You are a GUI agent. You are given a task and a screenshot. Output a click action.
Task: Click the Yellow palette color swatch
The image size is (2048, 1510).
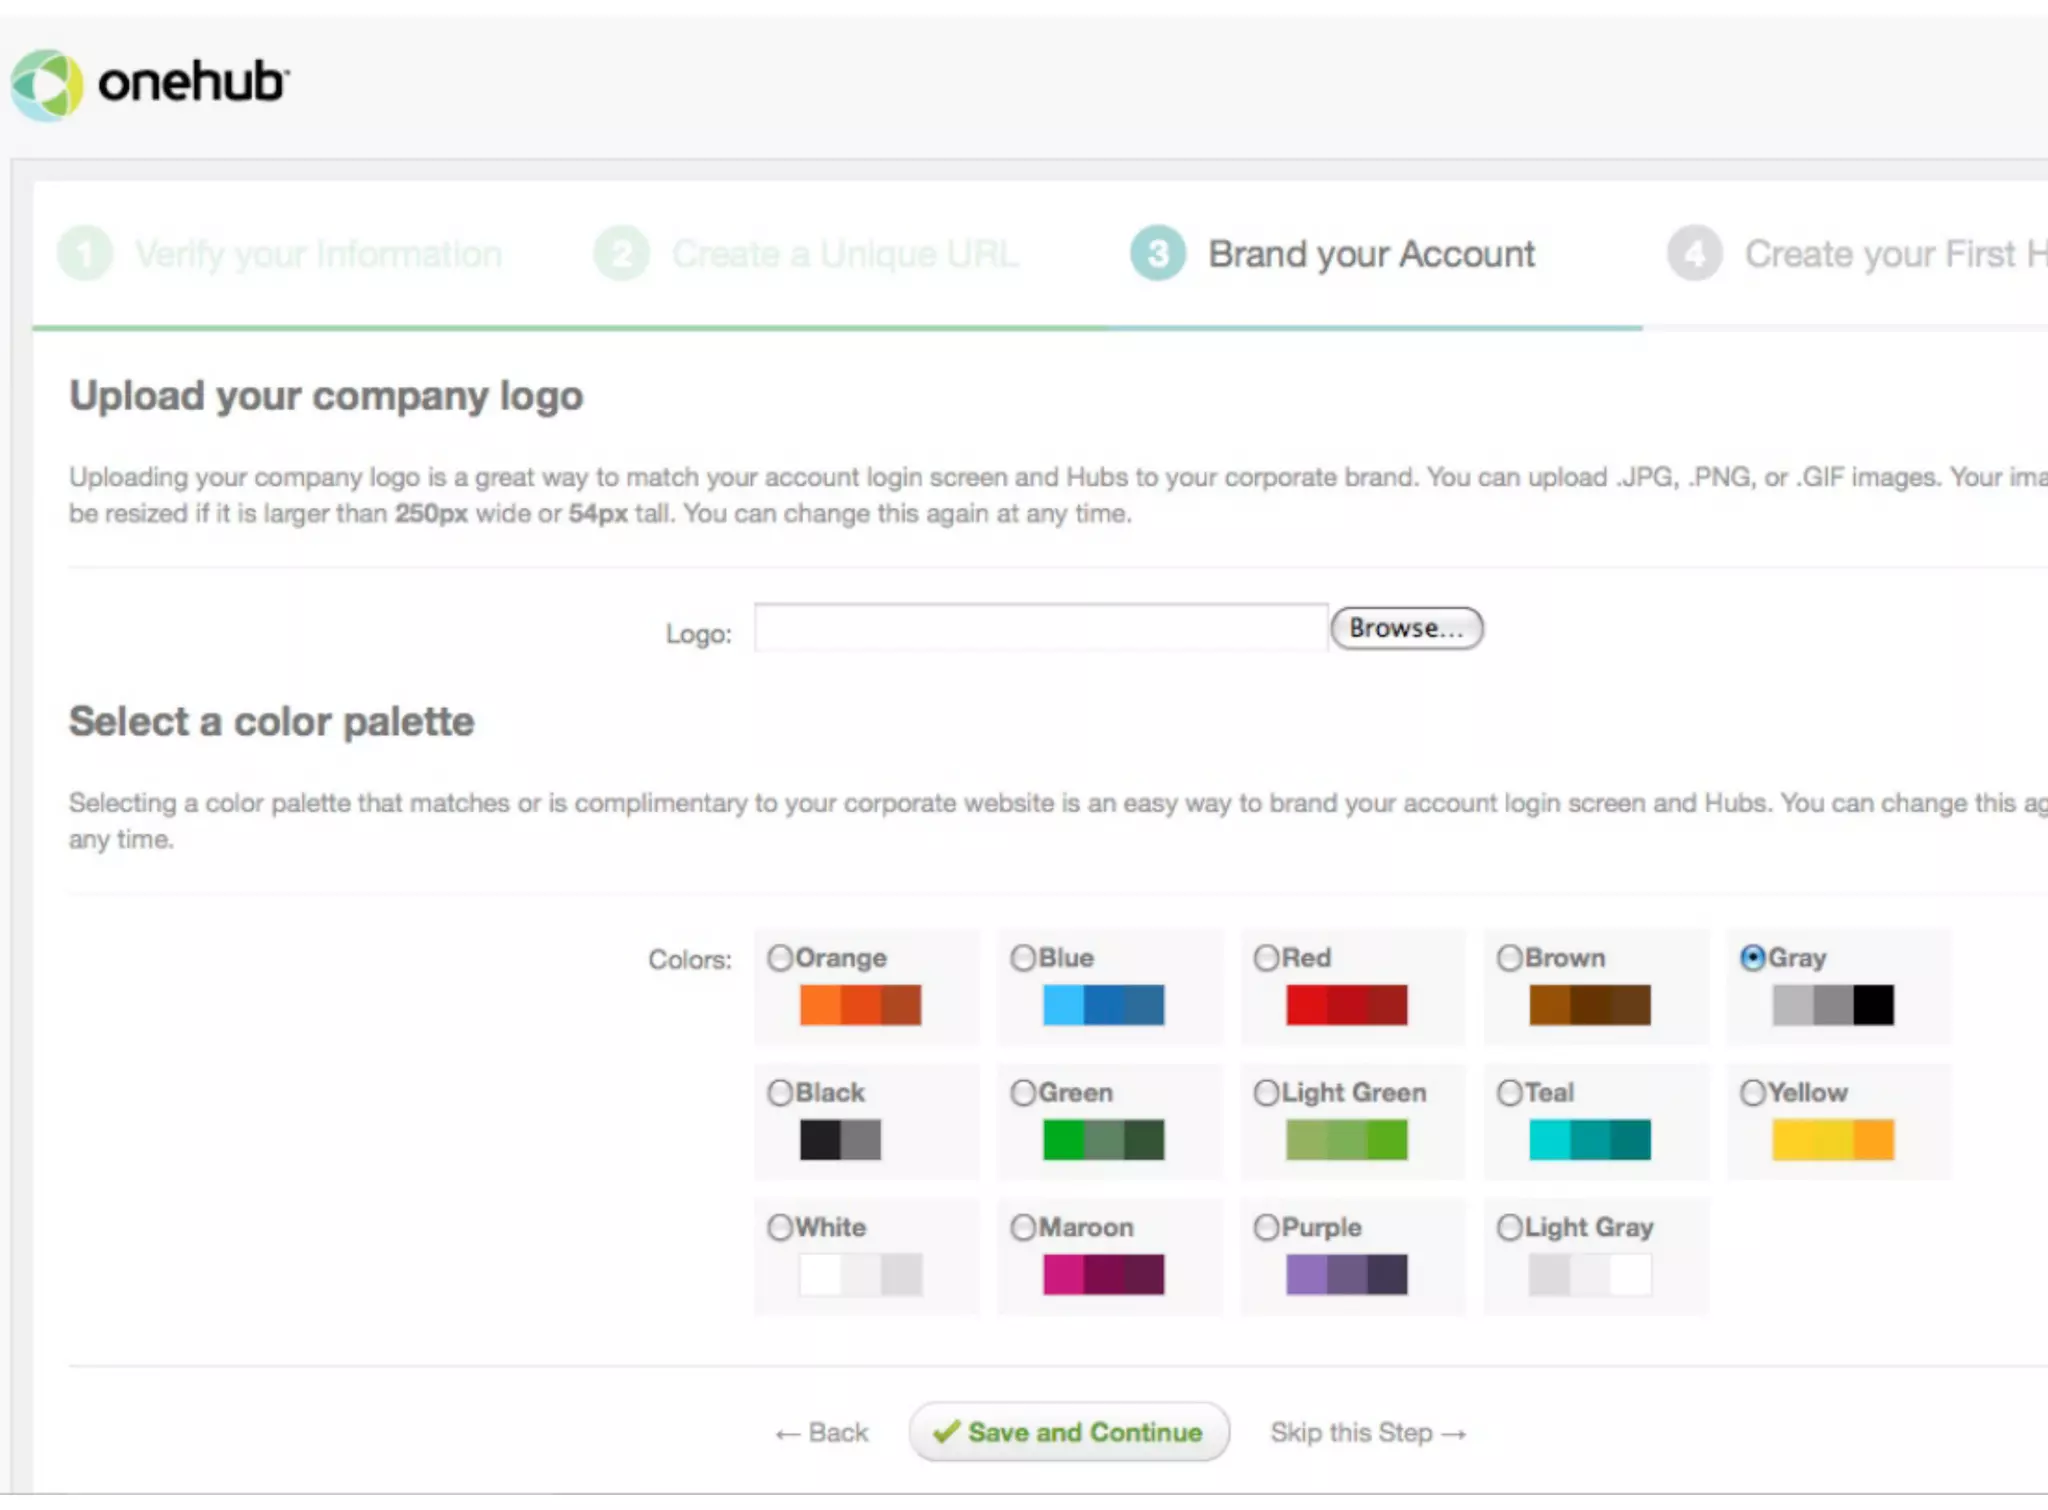(x=1832, y=1140)
